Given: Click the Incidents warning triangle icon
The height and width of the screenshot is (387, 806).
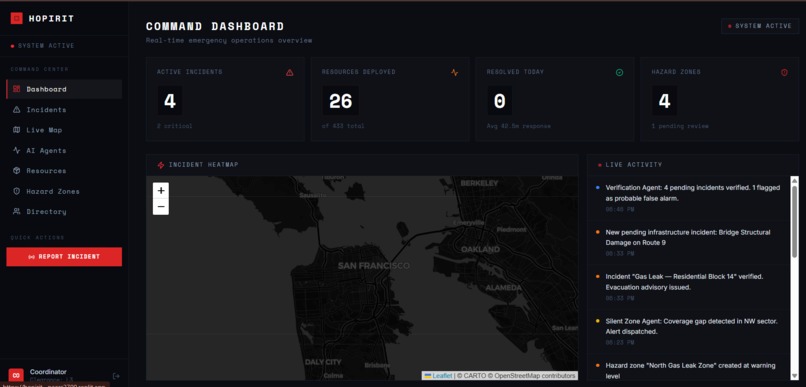Looking at the screenshot, I should click(x=16, y=109).
